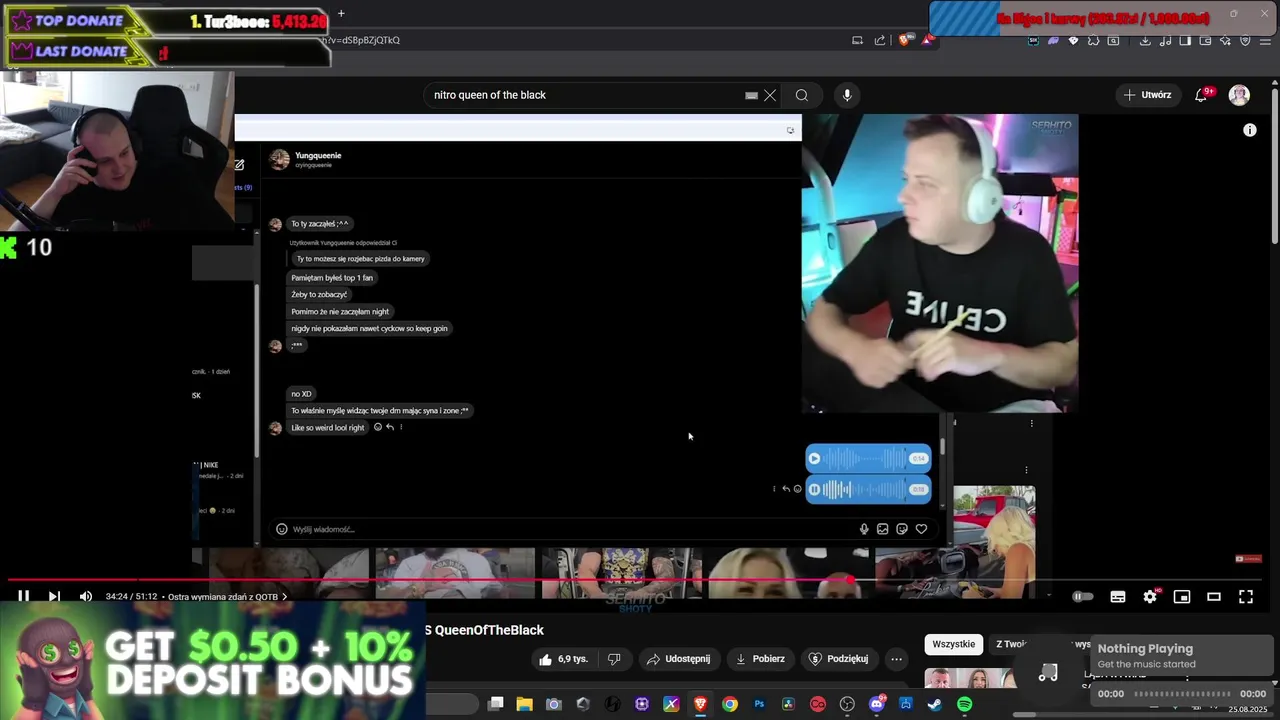Screen dimensions: 1280x720
Task: Open Brave VPN shield icon
Action: (x=1245, y=41)
